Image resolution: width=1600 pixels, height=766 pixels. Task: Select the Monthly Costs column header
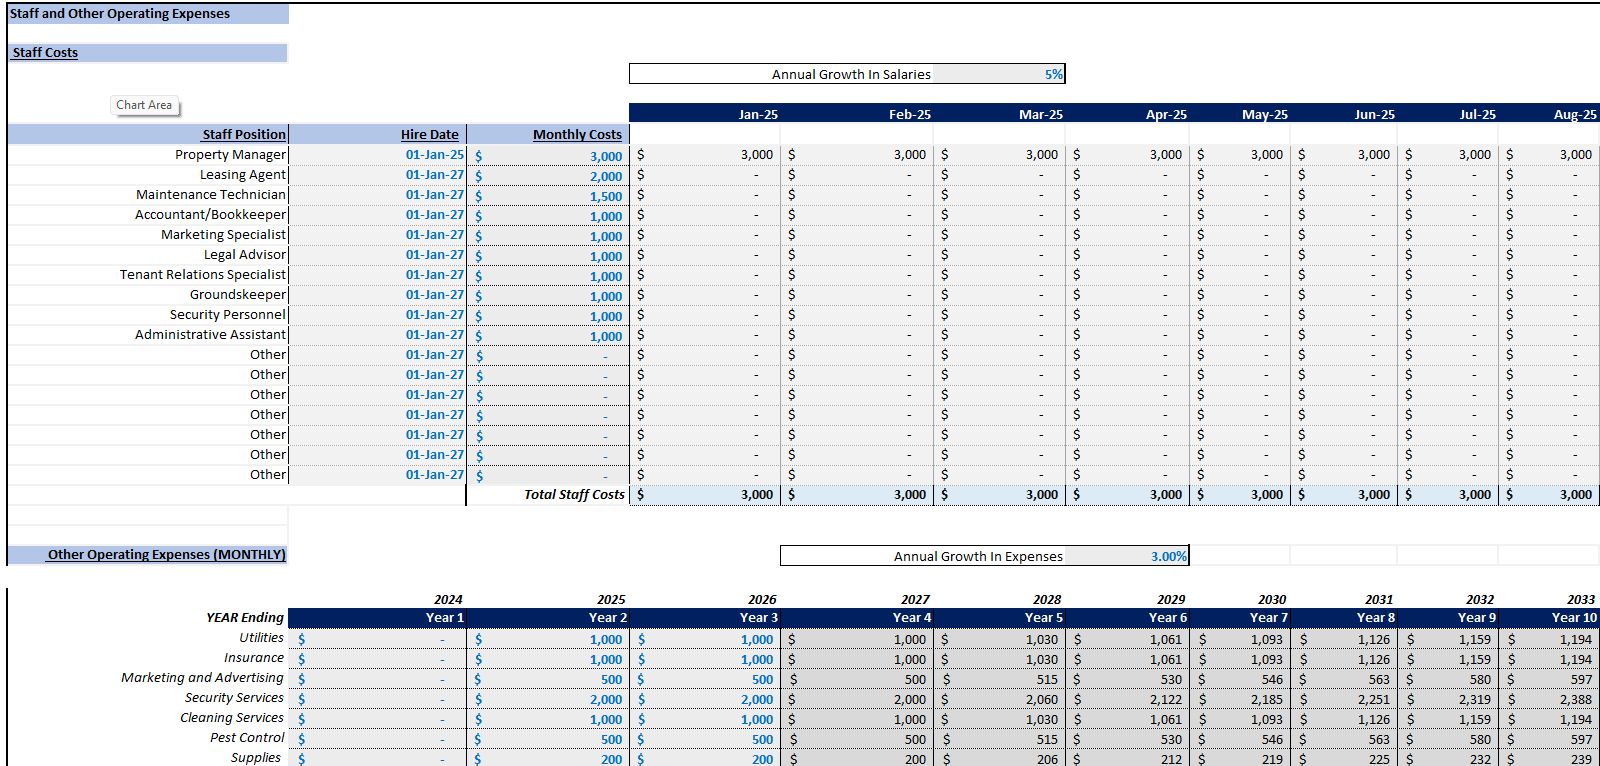577,134
